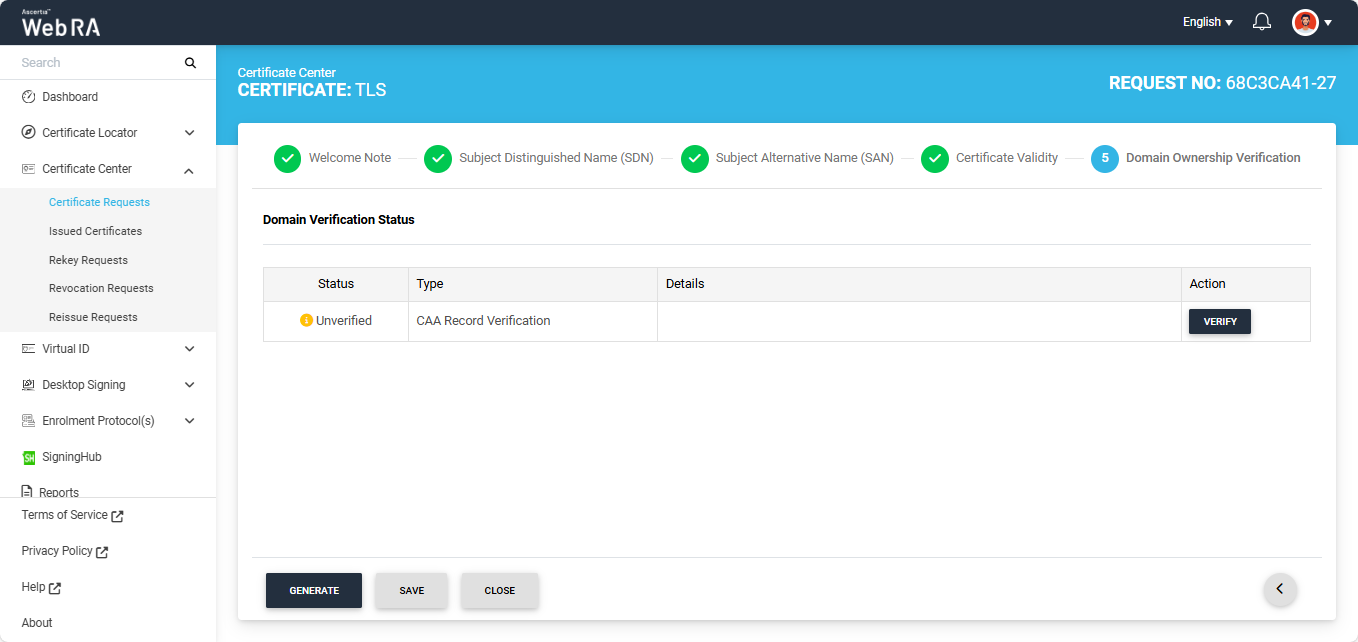Click the notification bell icon
This screenshot has width=1358, height=642.
(x=1262, y=22)
